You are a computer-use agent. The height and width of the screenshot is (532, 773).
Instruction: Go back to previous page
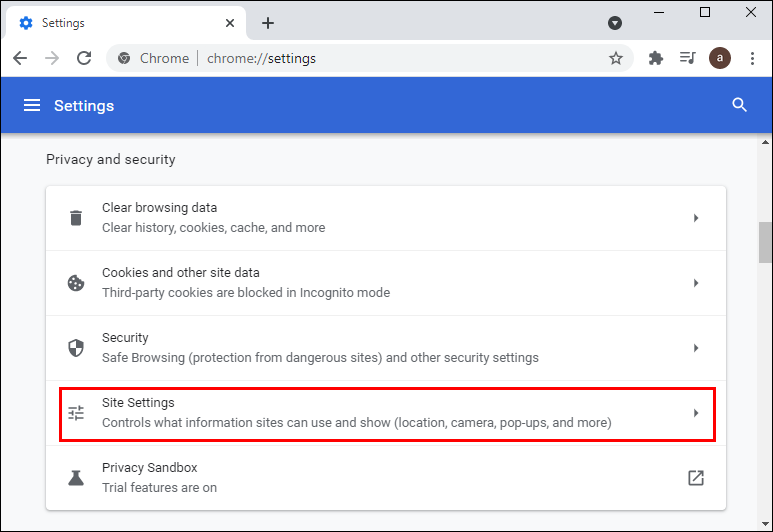[x=20, y=58]
